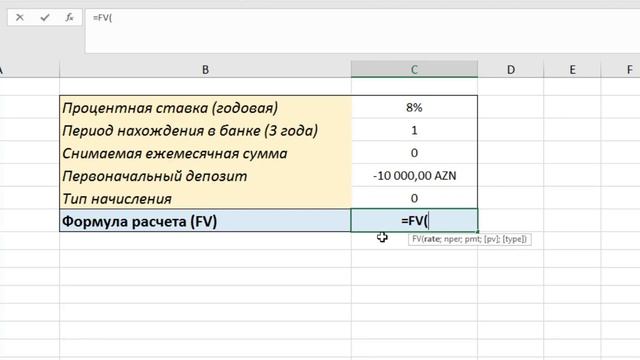640x360 pixels.
Task: Click the nper argument in the FV tooltip
Action: pos(452,239)
